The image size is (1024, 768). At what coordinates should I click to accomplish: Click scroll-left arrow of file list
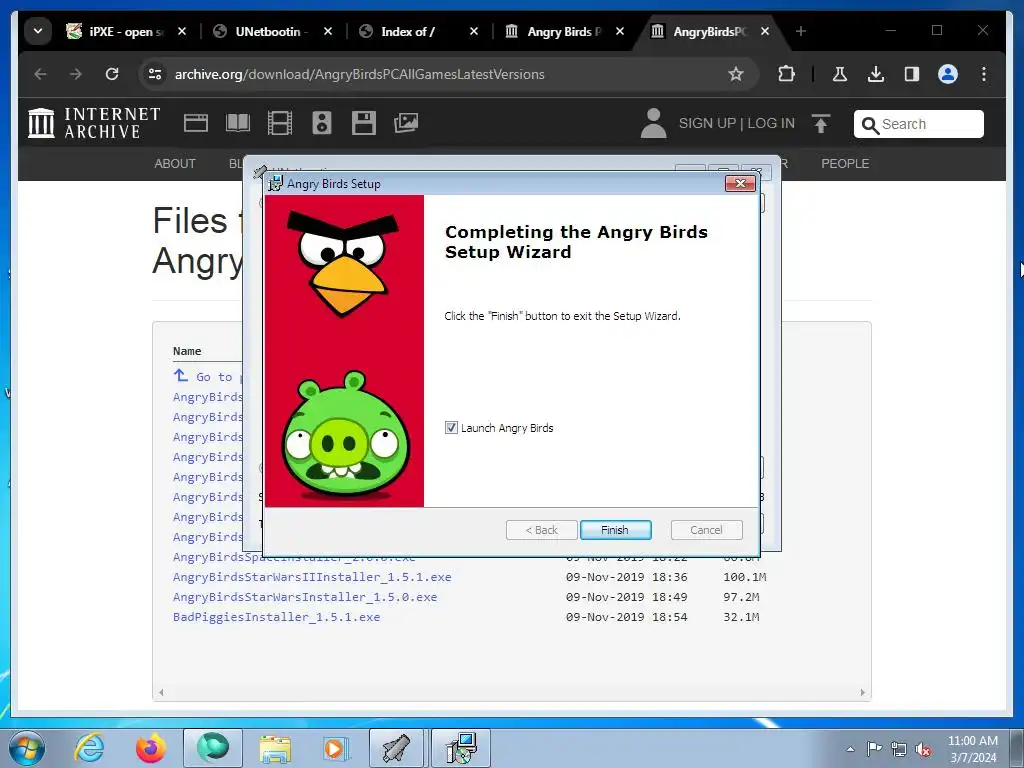[161, 692]
